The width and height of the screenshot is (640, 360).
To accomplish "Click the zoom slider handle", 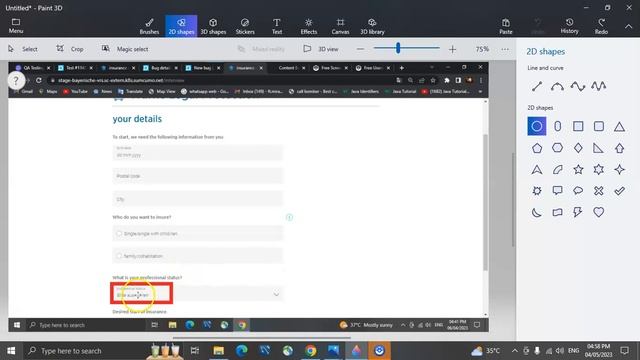I will pos(398,48).
